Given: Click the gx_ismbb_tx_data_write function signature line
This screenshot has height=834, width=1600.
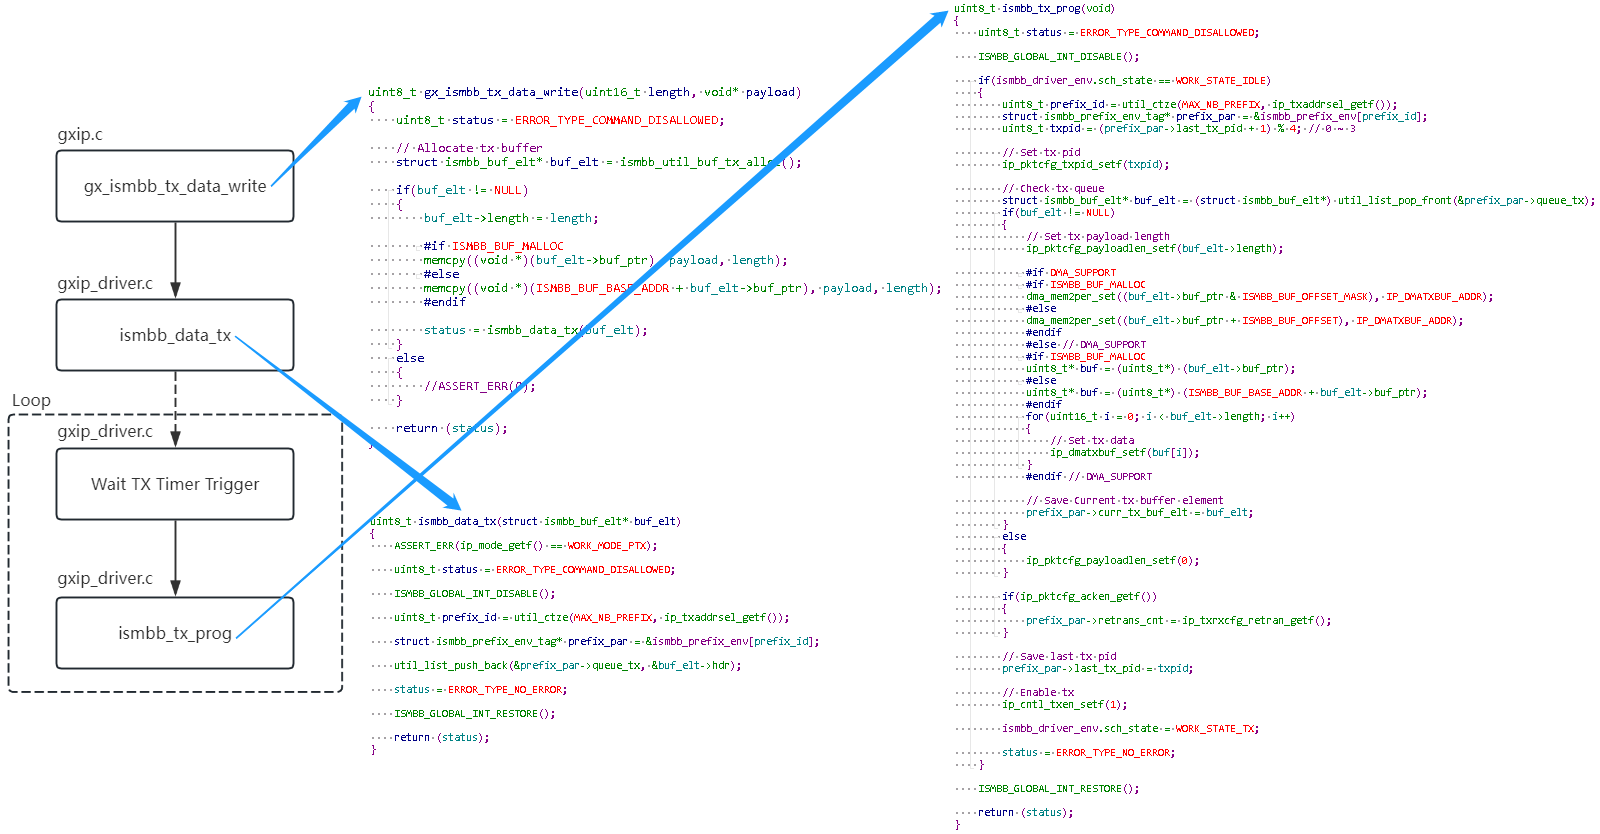Looking at the screenshot, I should [584, 92].
